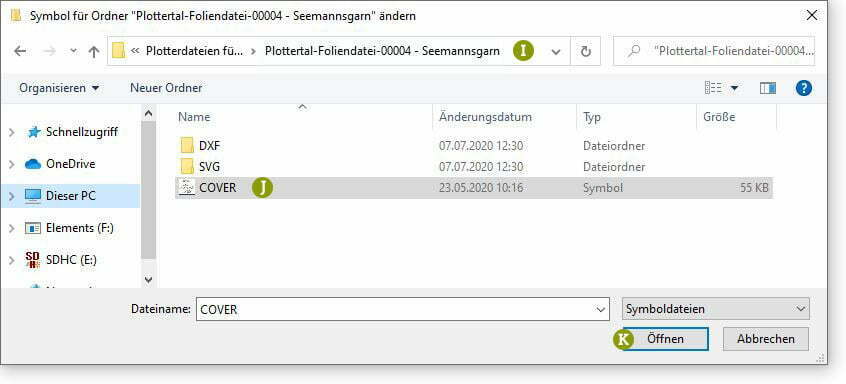This screenshot has height=384, width=846.
Task: Click the Öffnen button
Action: (665, 339)
